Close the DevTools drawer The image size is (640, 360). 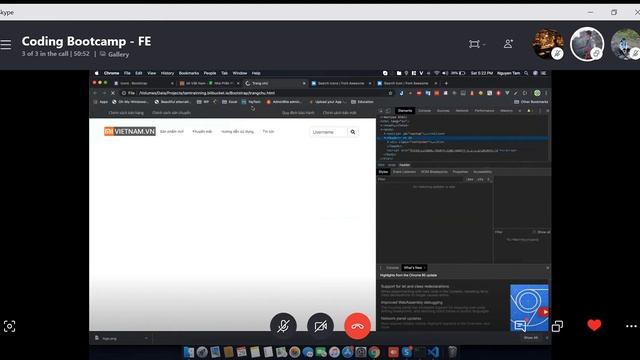coord(547,268)
